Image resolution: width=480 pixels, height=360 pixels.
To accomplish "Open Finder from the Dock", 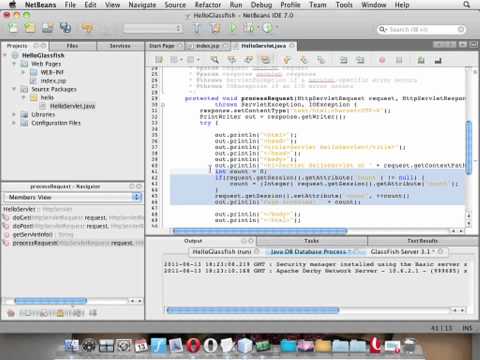I will [x=72, y=345].
